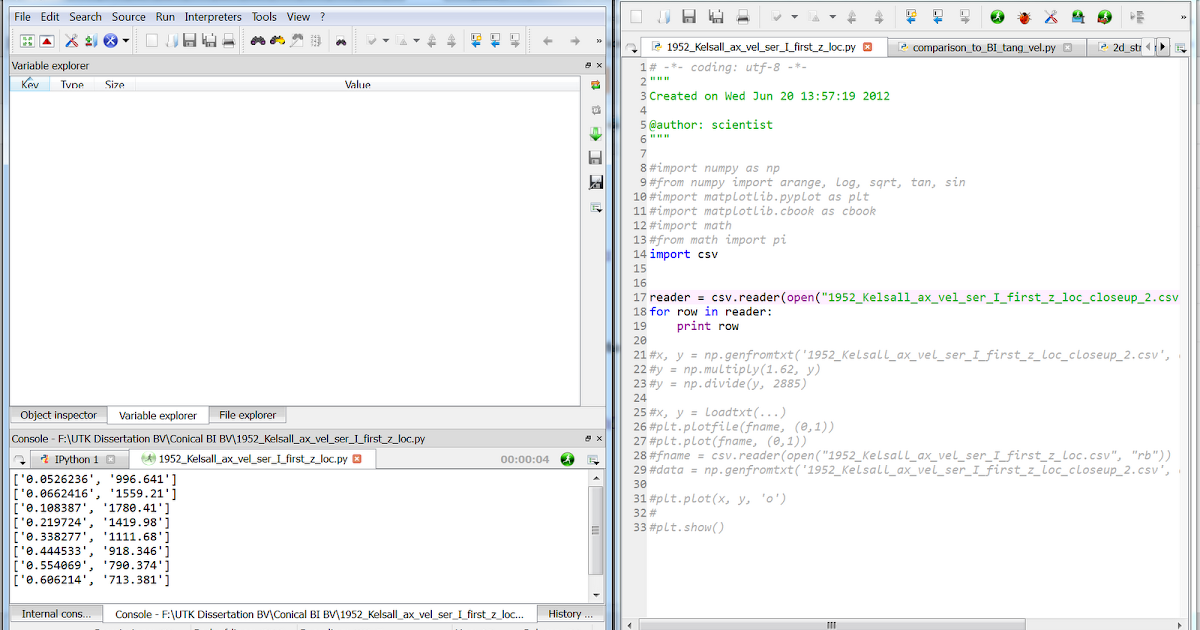
Task: Sort variables by Size column header
Action: pyautogui.click(x=115, y=85)
